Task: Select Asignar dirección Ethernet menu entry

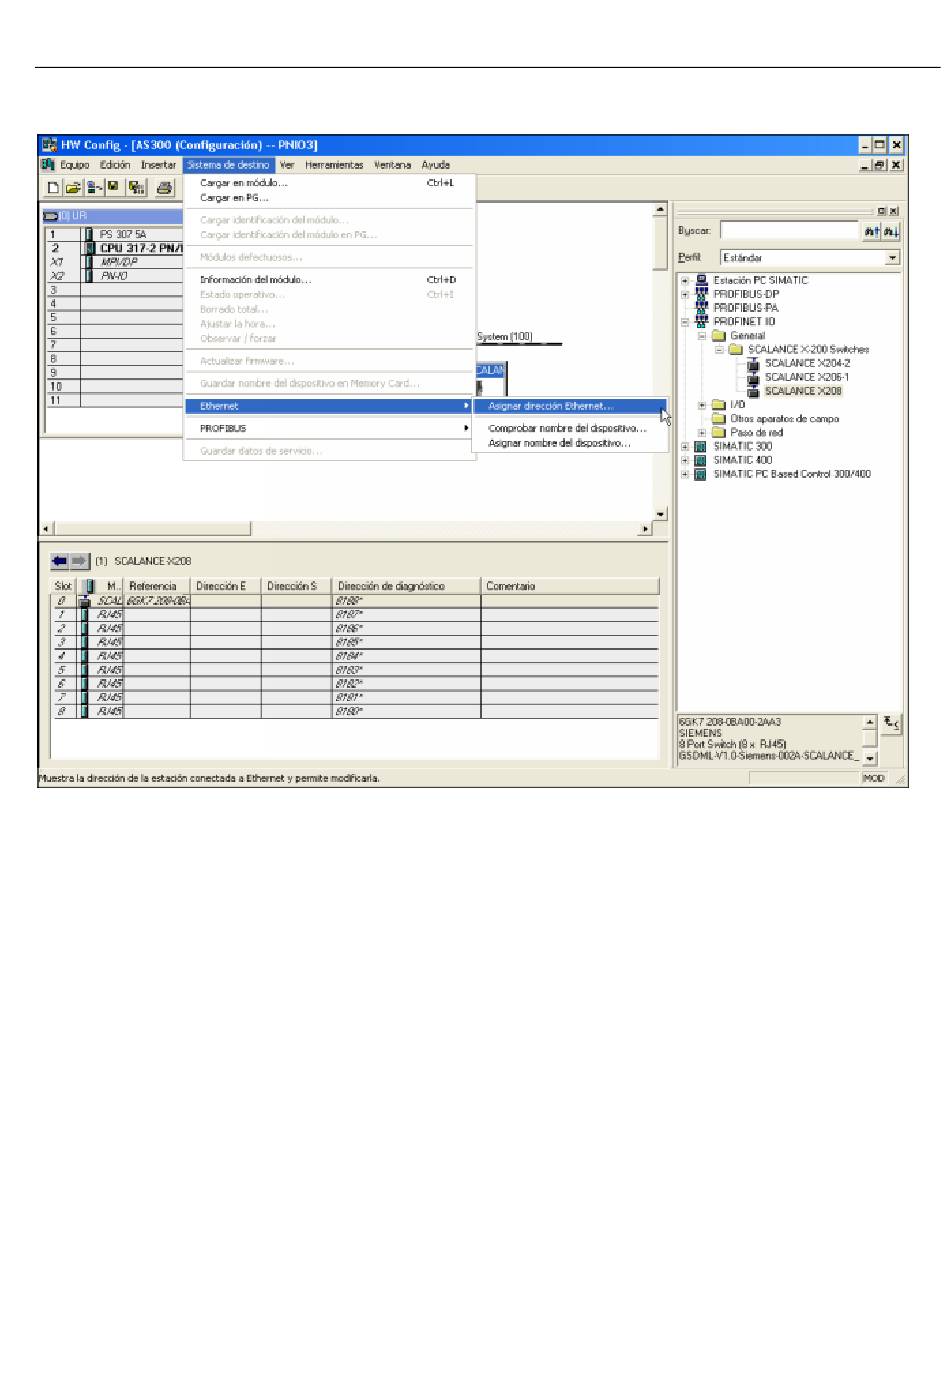Action: [569, 406]
